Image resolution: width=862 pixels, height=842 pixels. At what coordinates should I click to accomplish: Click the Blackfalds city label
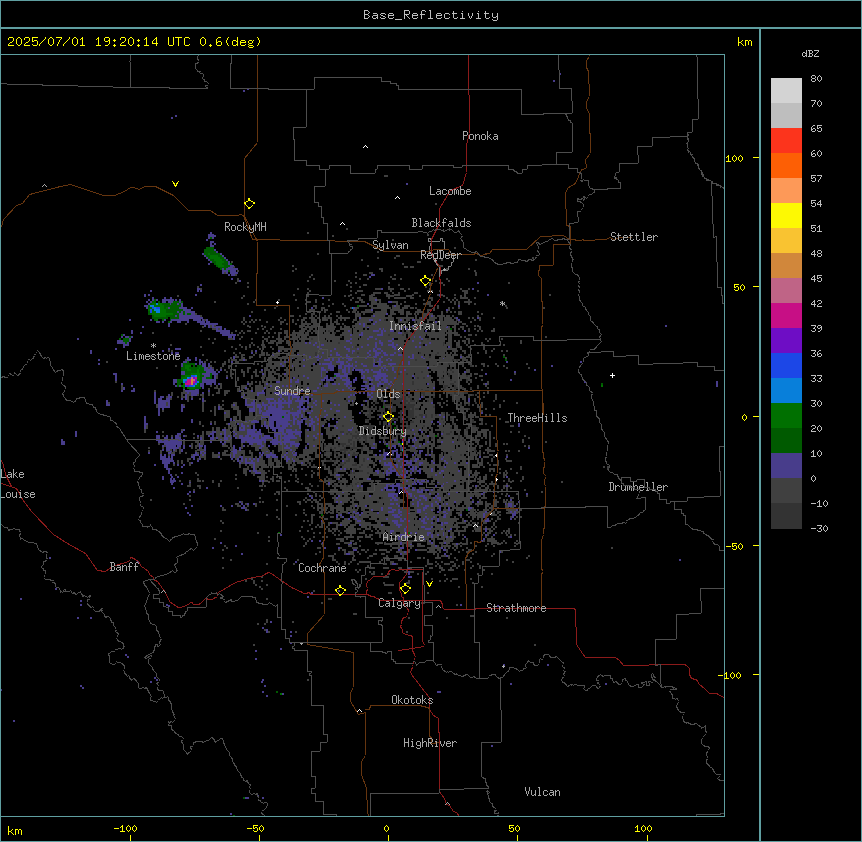click(441, 223)
